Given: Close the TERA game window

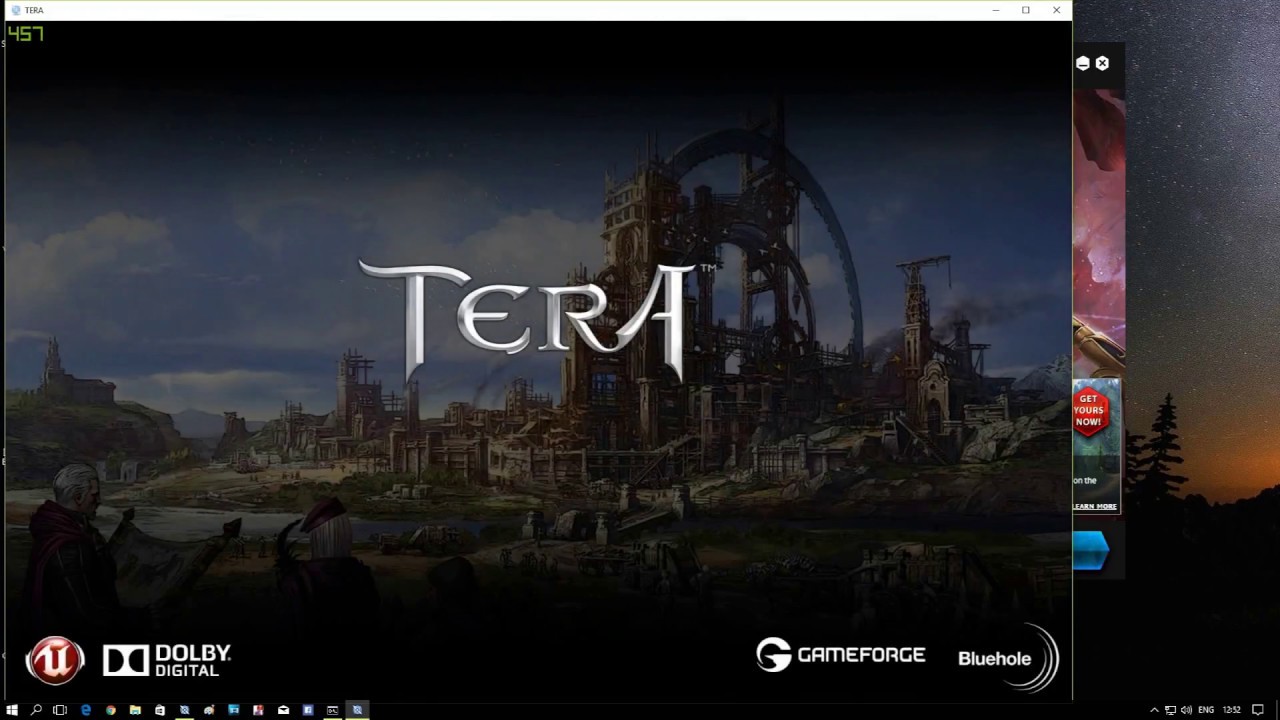Looking at the screenshot, I should (x=1056, y=10).
